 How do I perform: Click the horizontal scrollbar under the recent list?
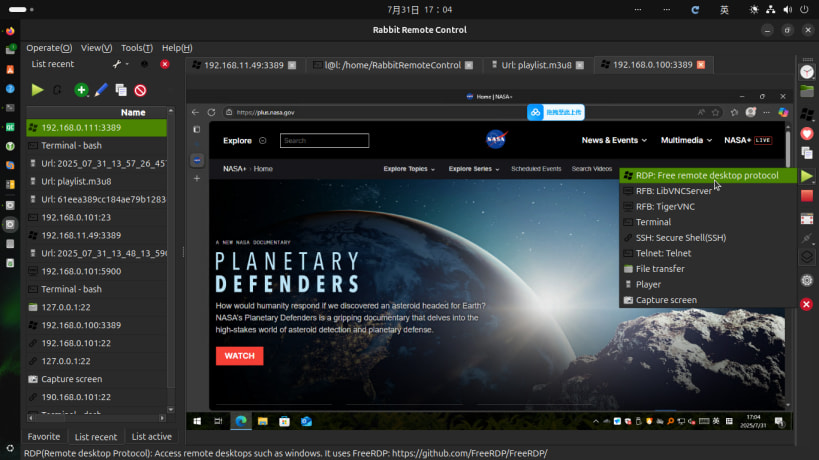(x=97, y=418)
